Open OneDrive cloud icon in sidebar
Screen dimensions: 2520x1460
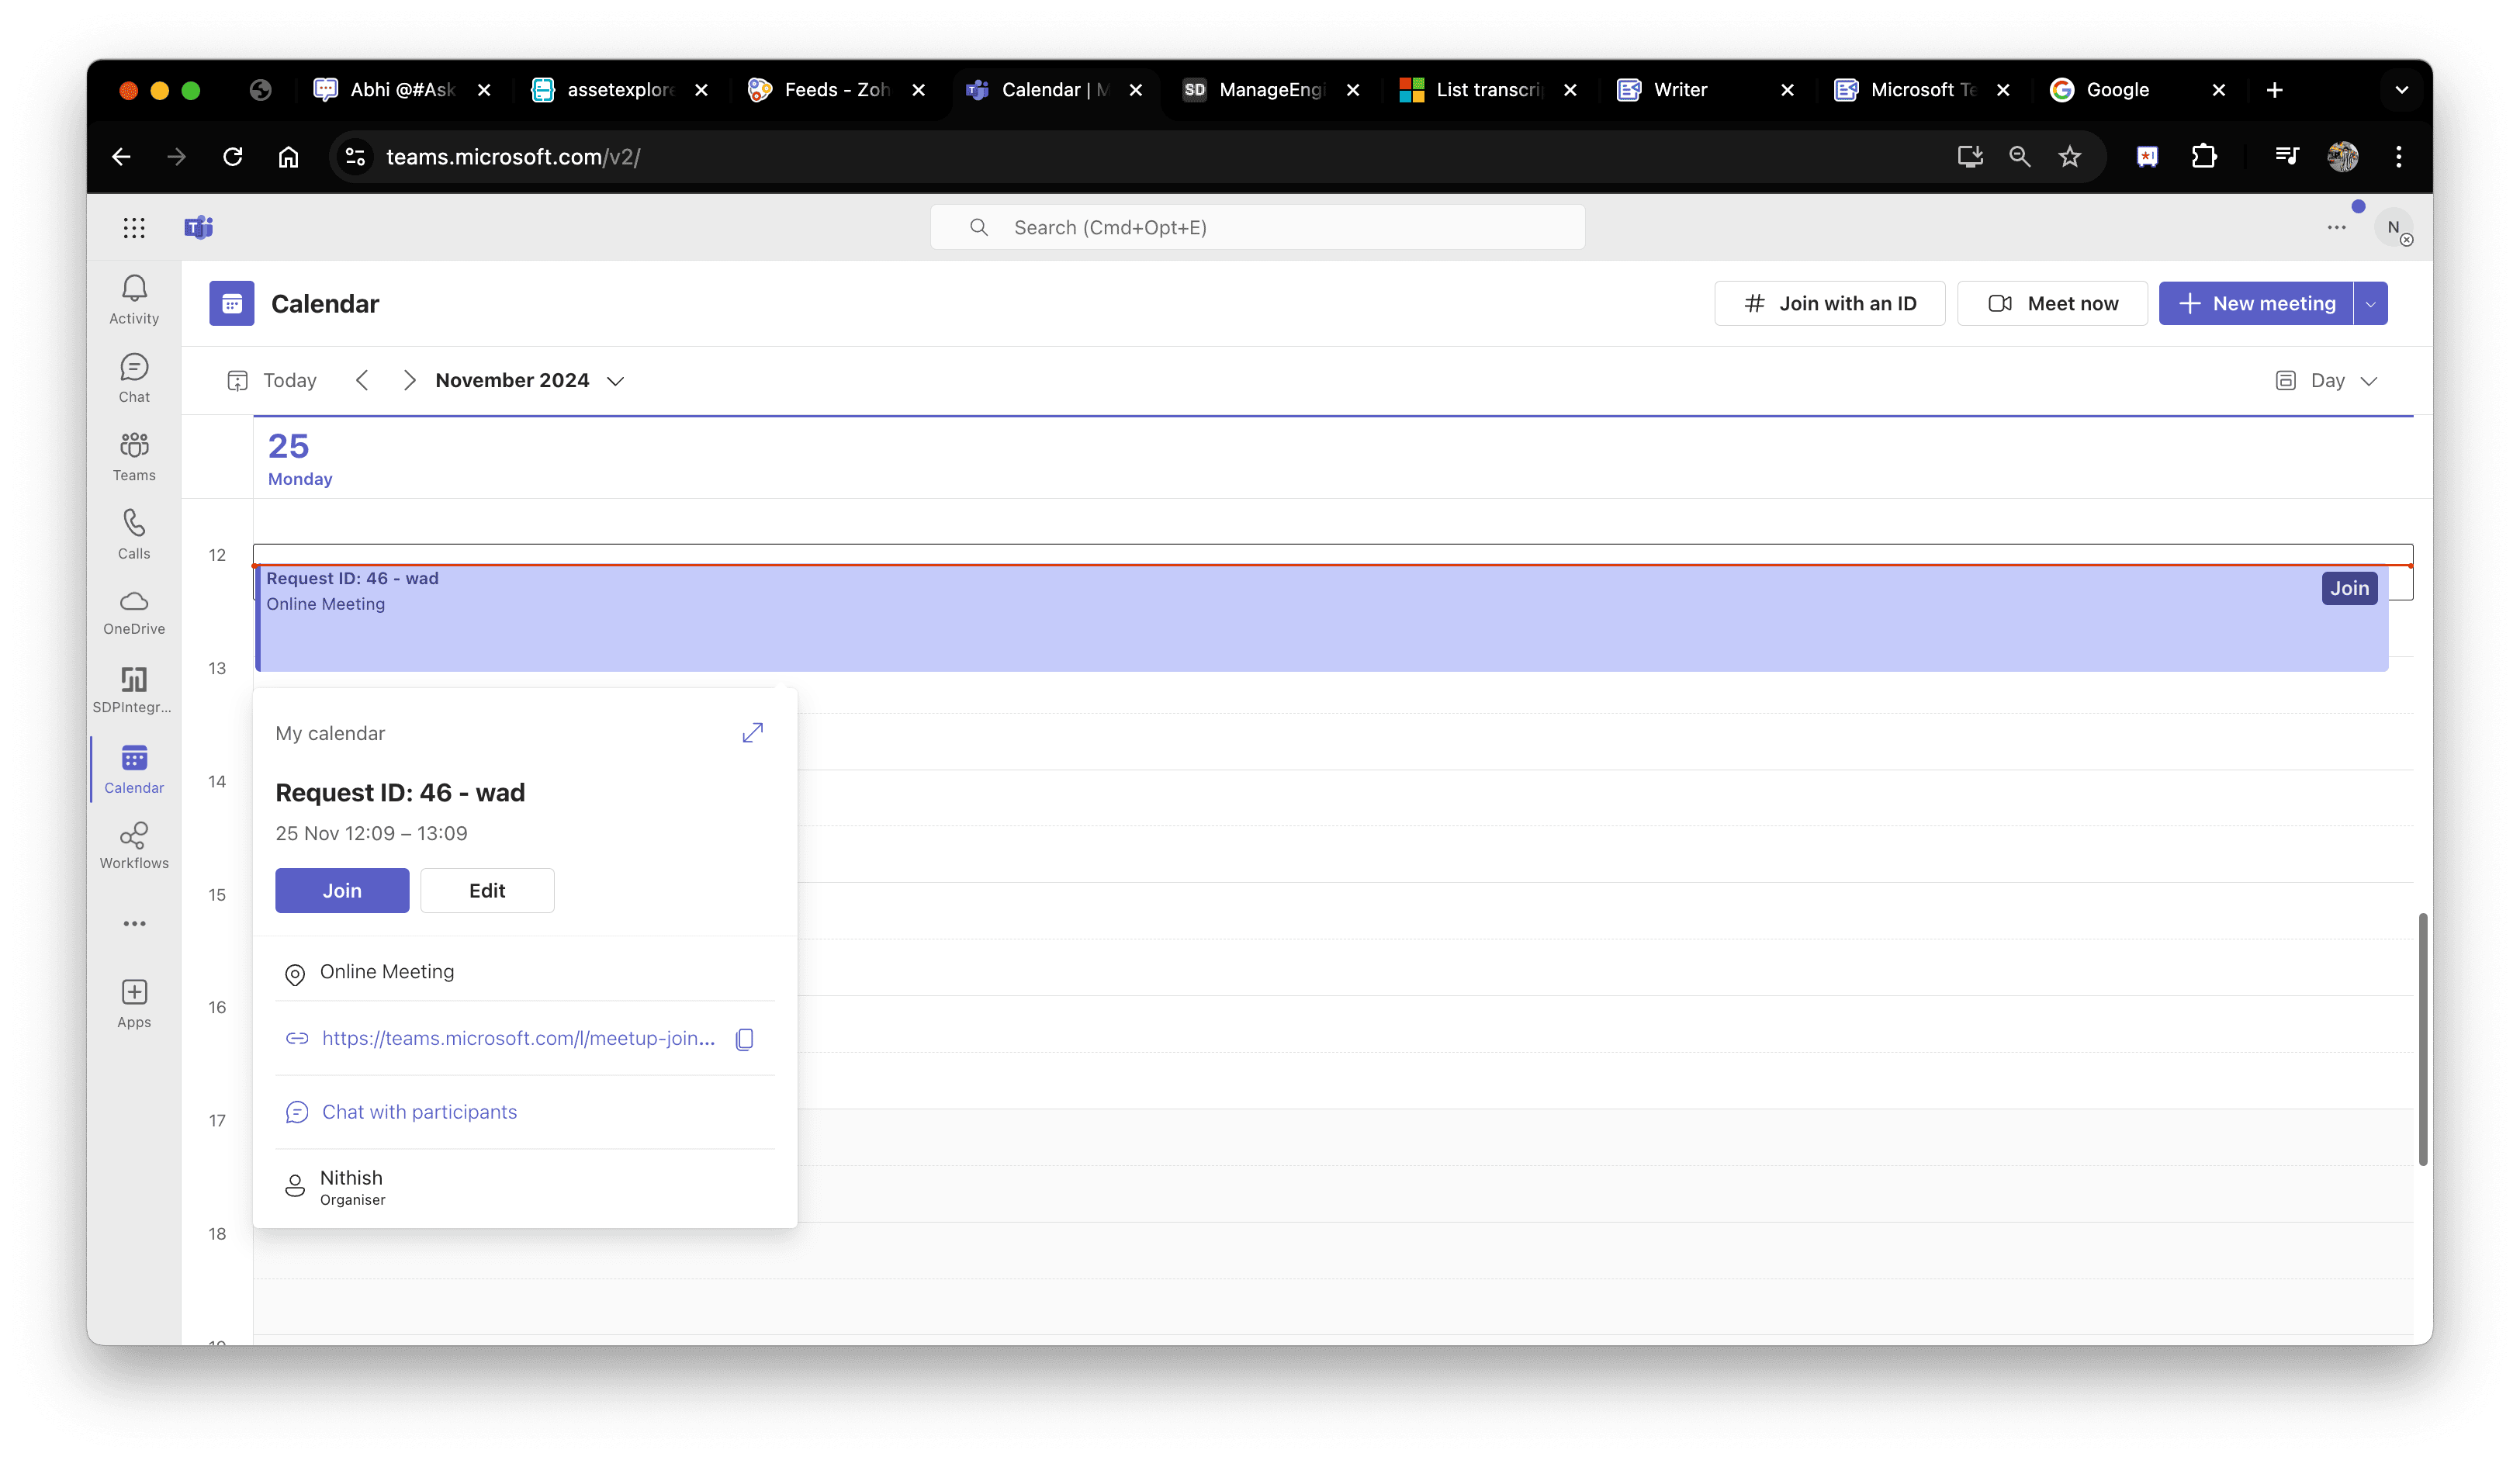134,611
